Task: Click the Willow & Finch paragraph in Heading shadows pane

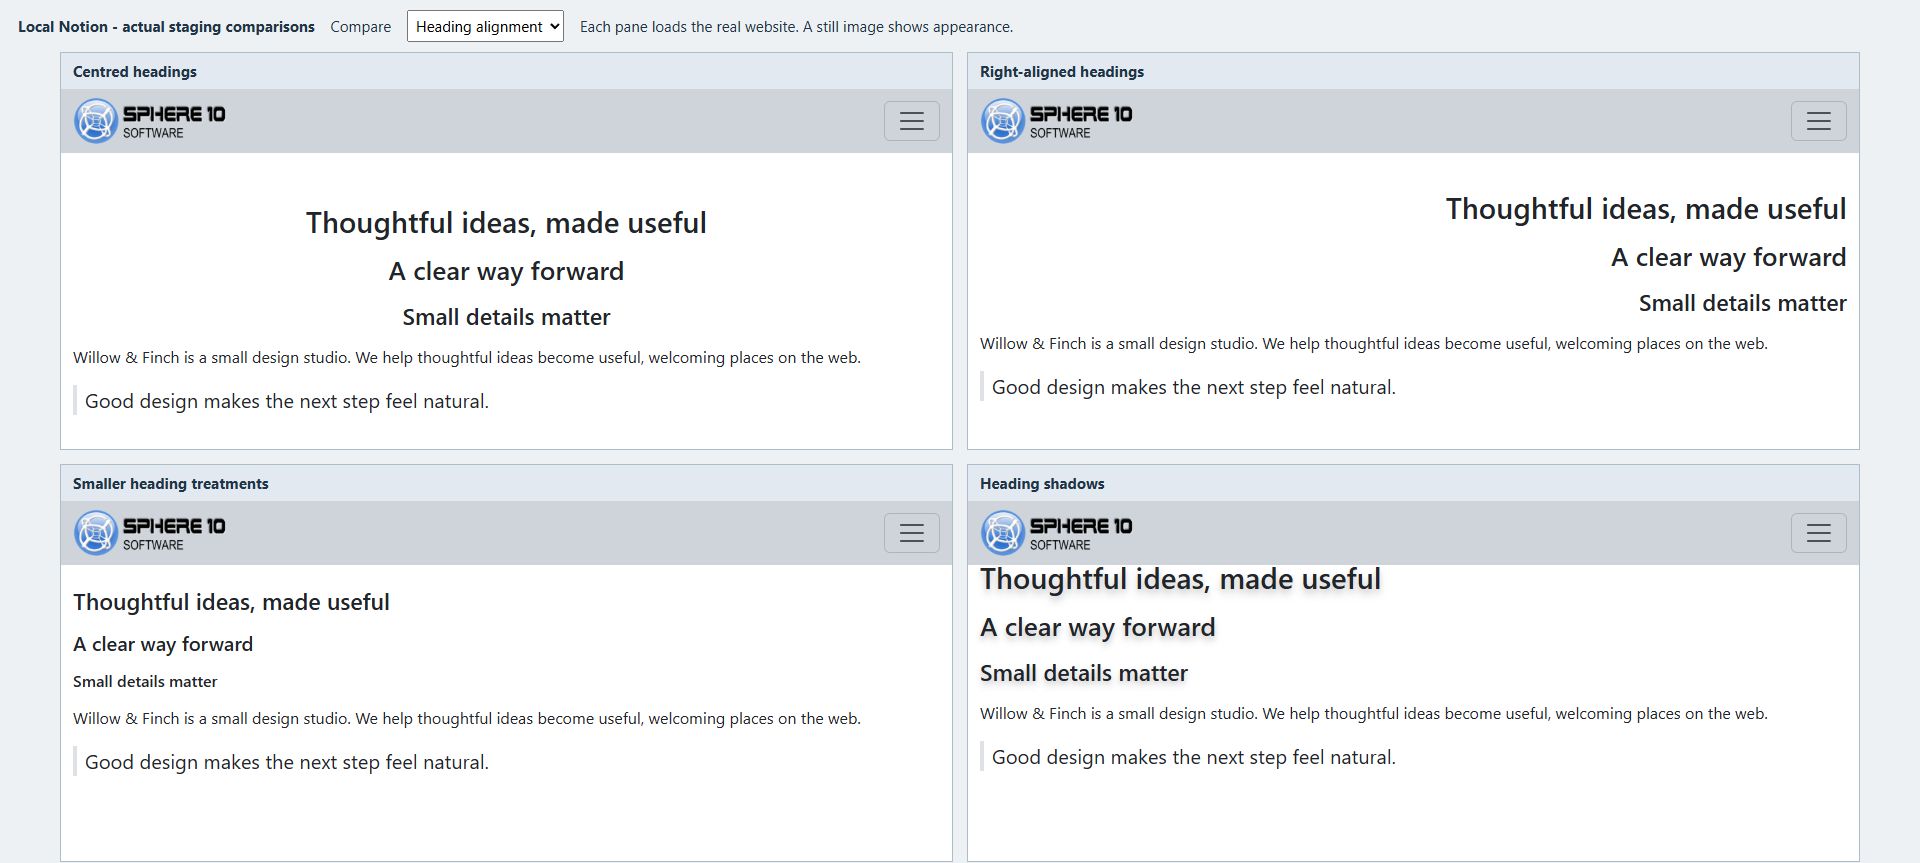Action: (x=1374, y=714)
